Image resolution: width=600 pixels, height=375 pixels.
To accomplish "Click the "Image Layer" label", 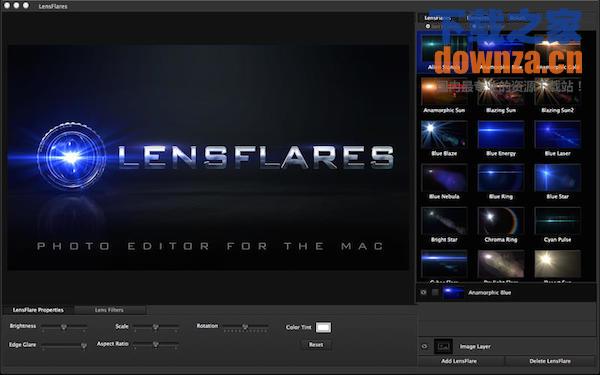I will [x=475, y=347].
